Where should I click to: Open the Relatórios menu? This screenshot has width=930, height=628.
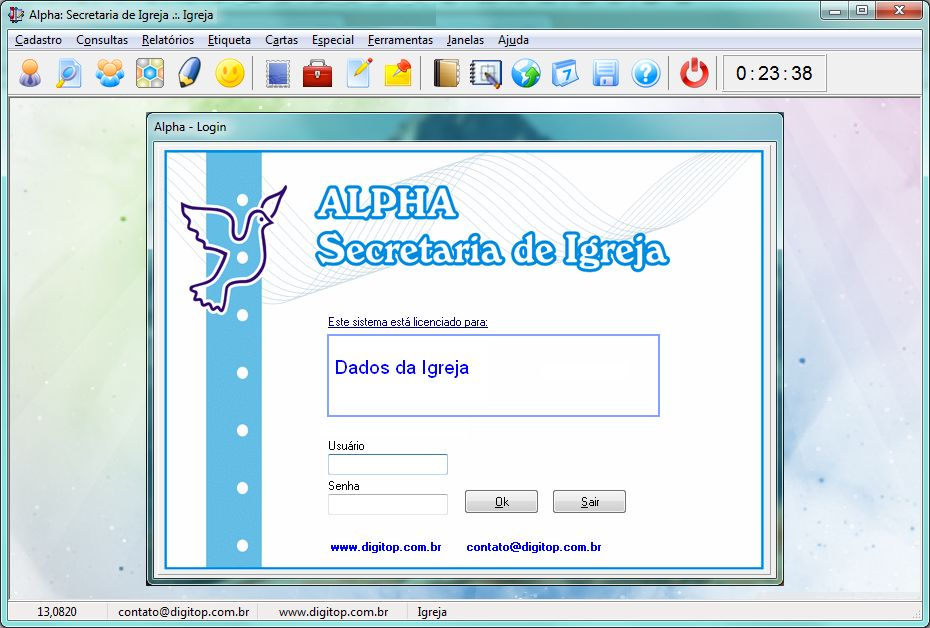coord(168,40)
